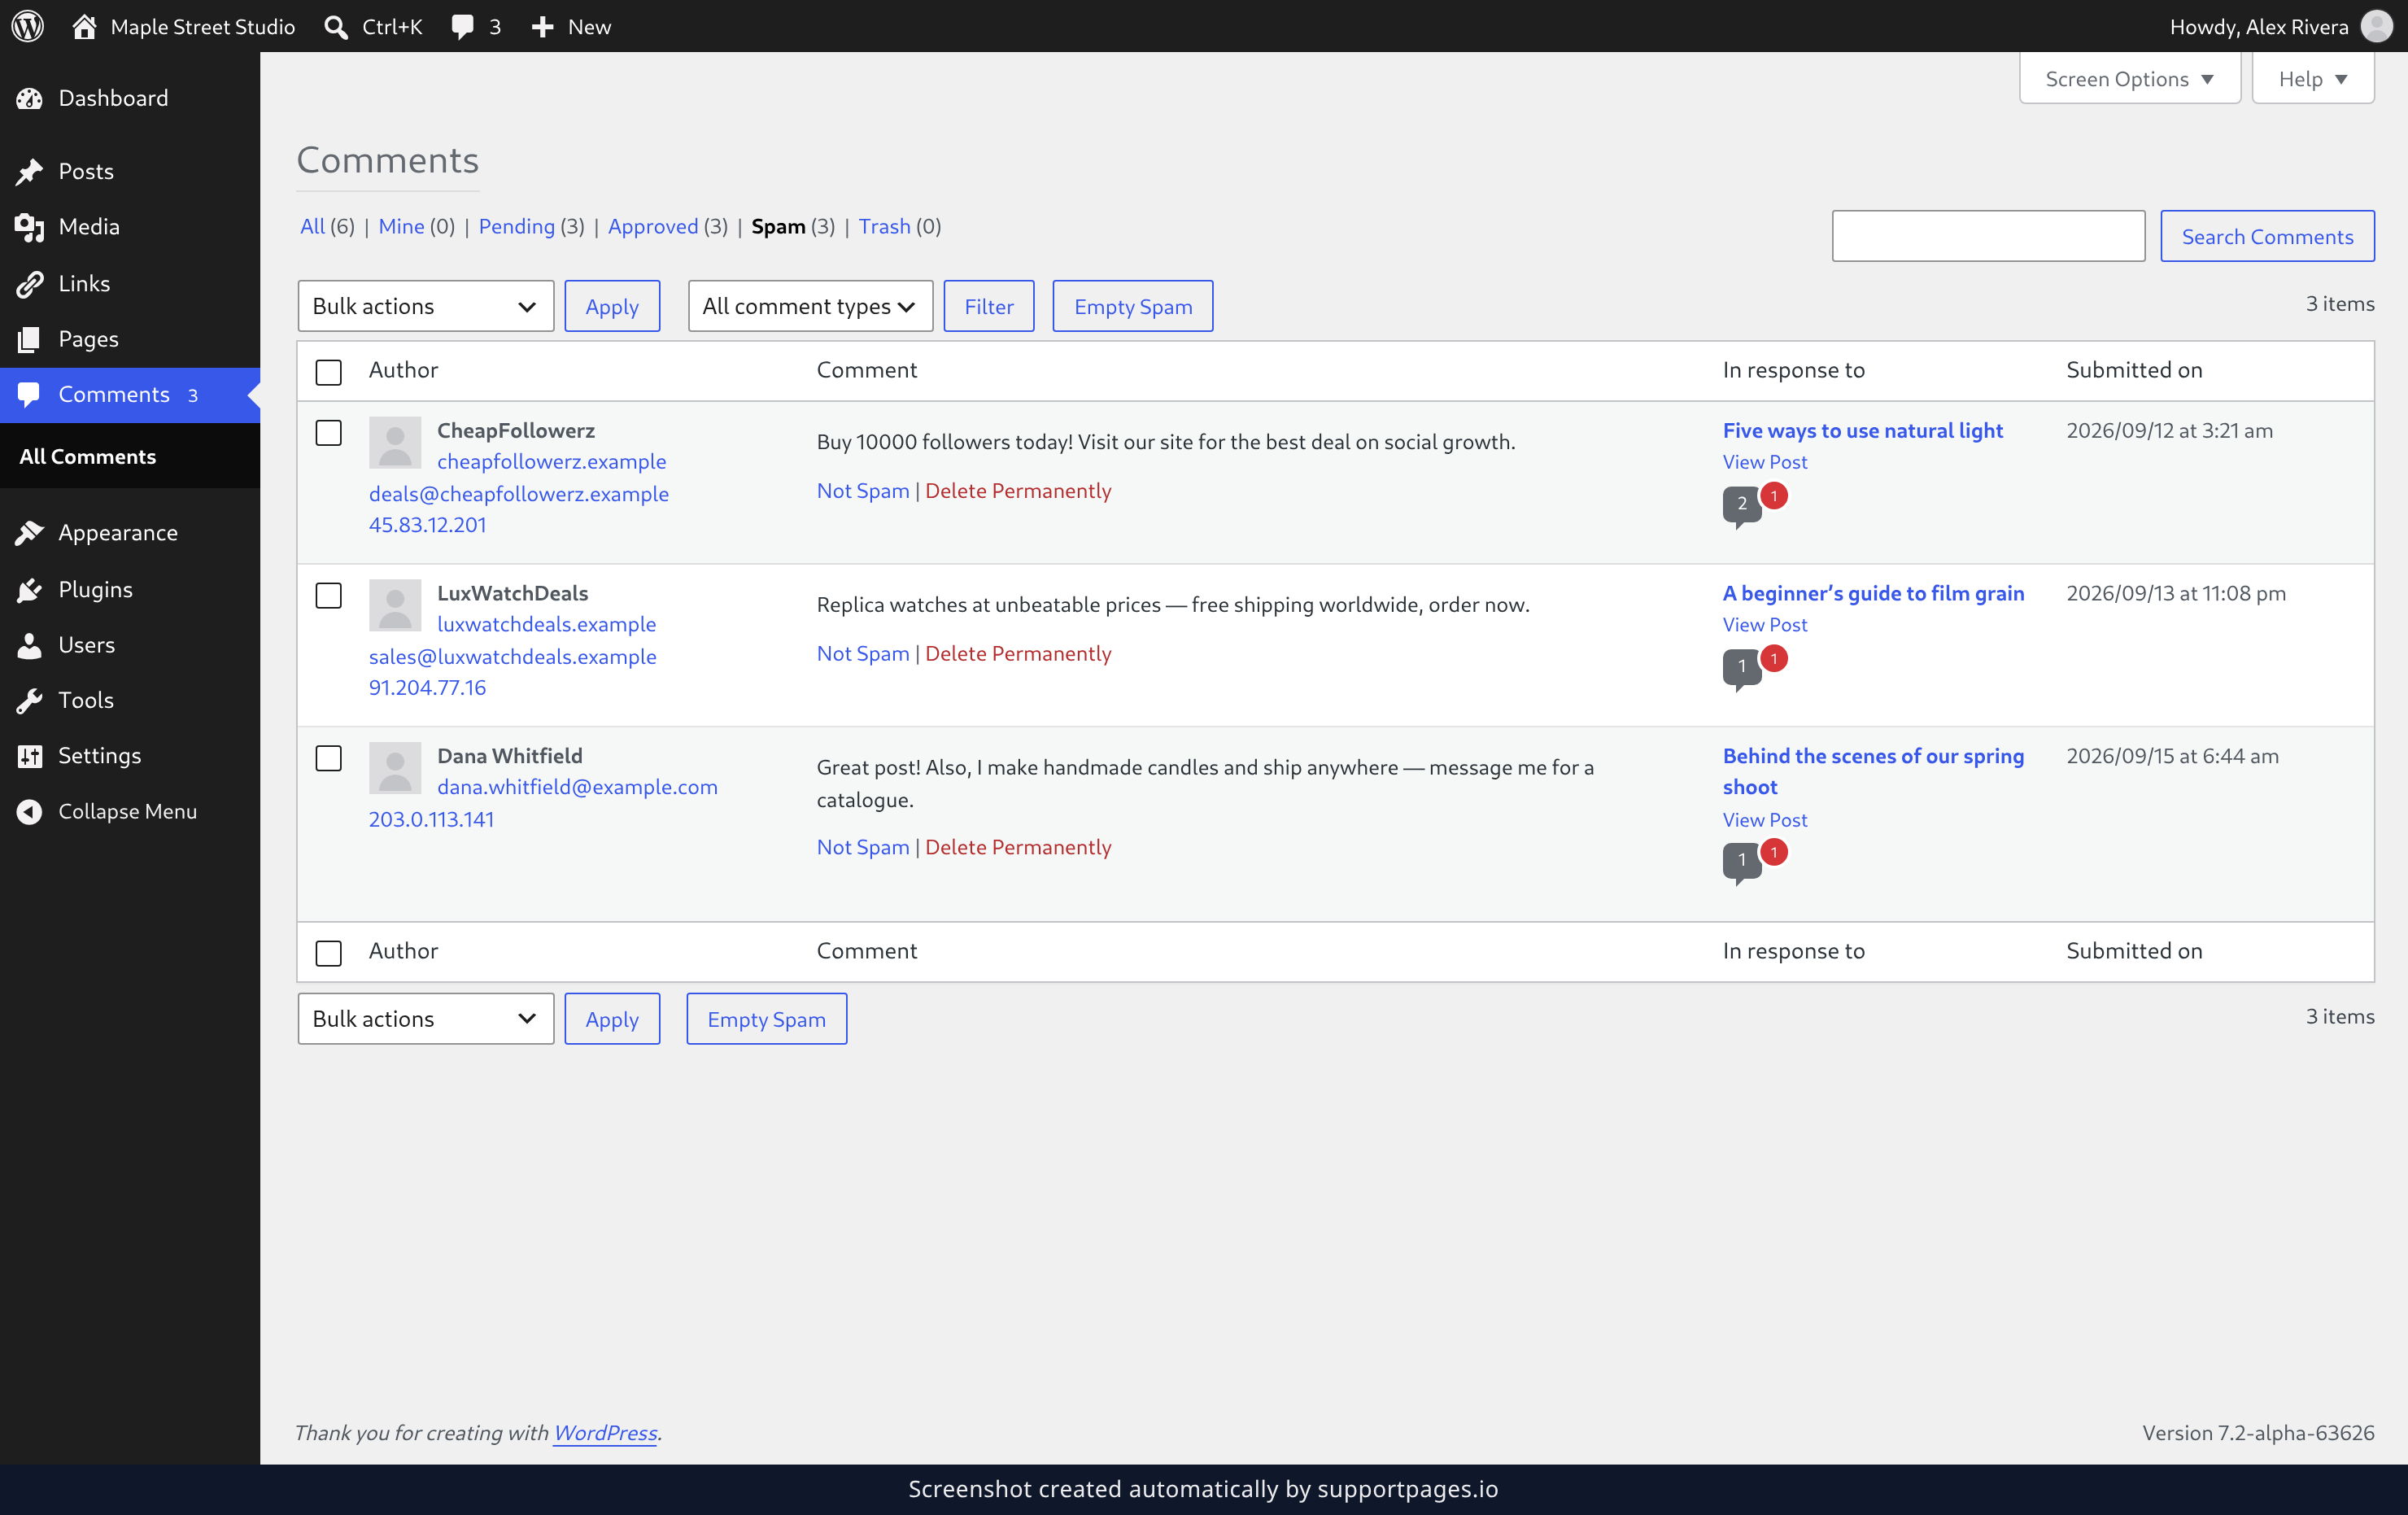The height and width of the screenshot is (1515, 2408).
Task: Switch to the Pending comments view
Action: click(516, 226)
